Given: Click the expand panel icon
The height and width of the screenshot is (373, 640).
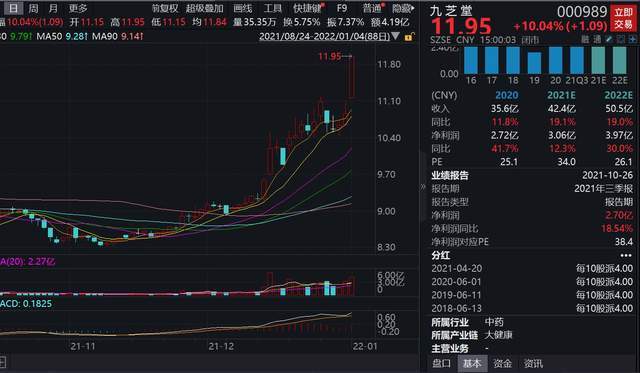Looking at the screenshot, I should (621, 39).
